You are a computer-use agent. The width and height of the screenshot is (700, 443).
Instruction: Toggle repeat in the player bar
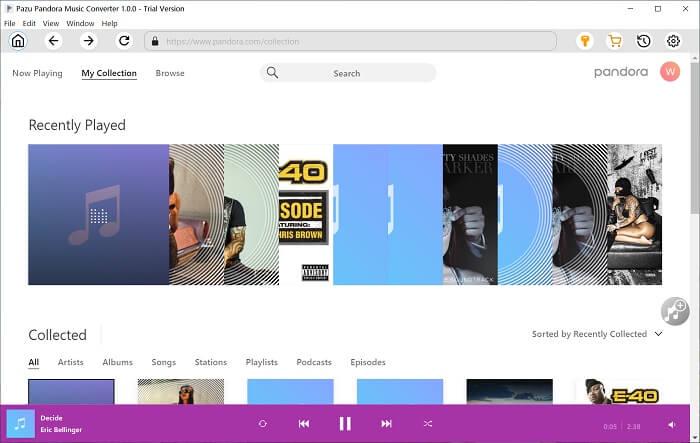262,424
